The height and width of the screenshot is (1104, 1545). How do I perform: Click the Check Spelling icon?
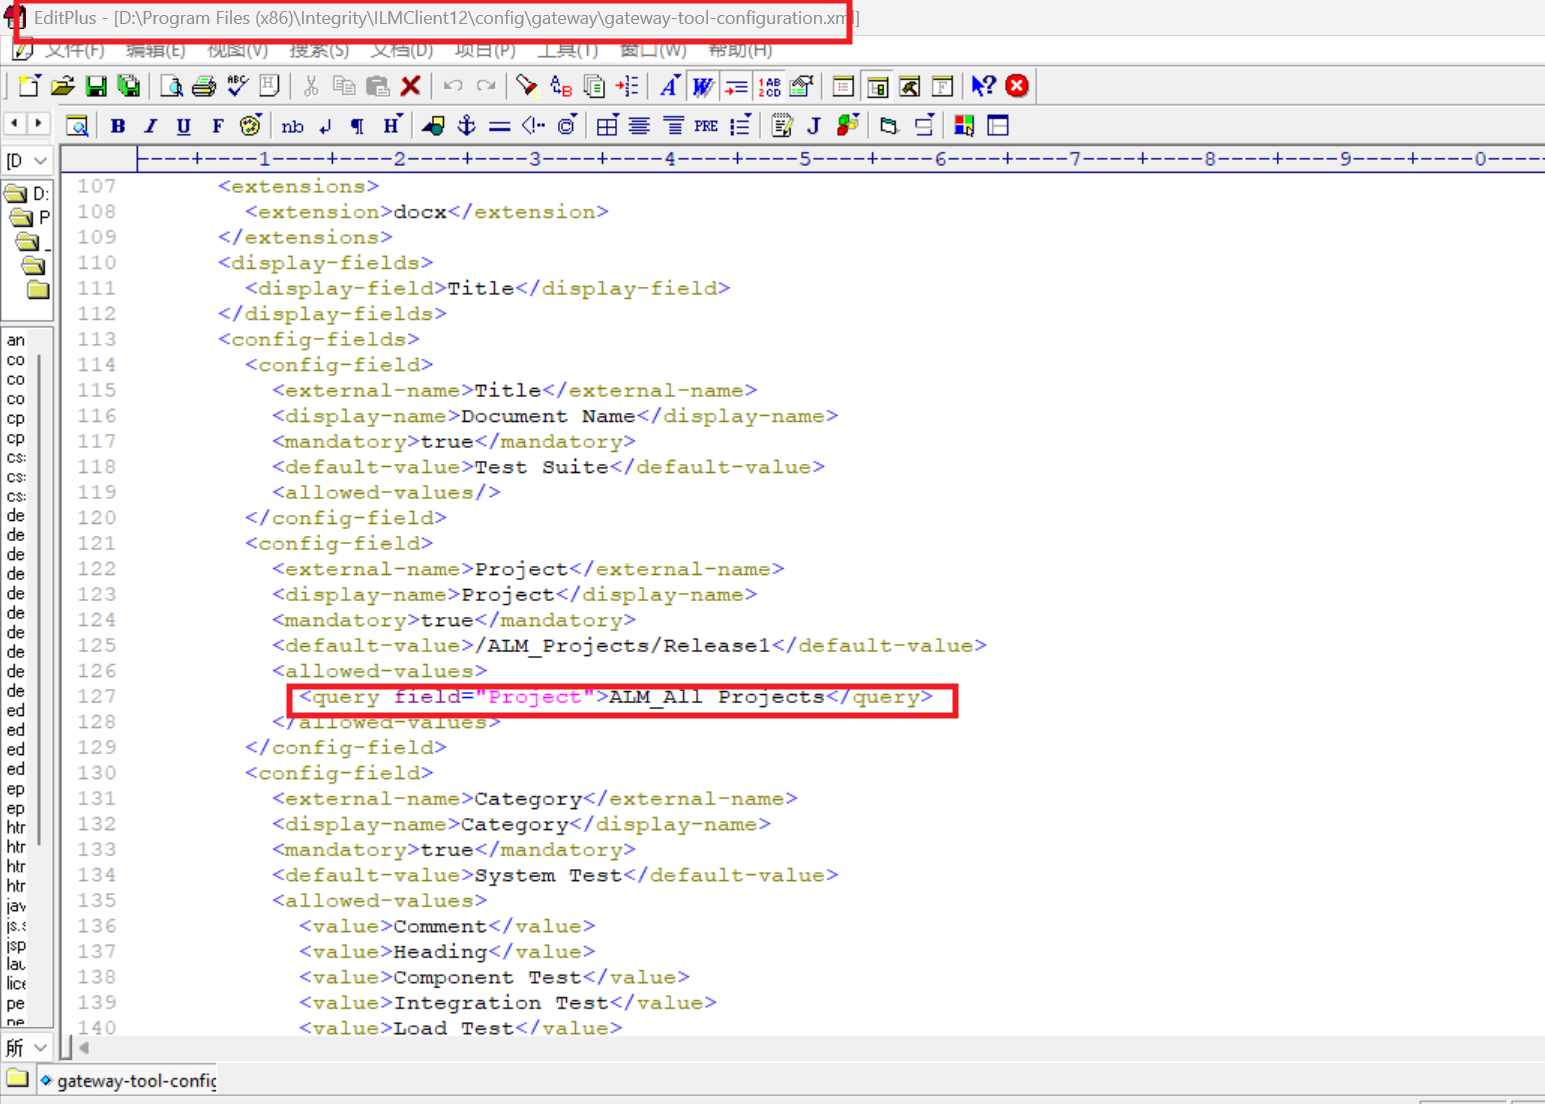tap(237, 87)
